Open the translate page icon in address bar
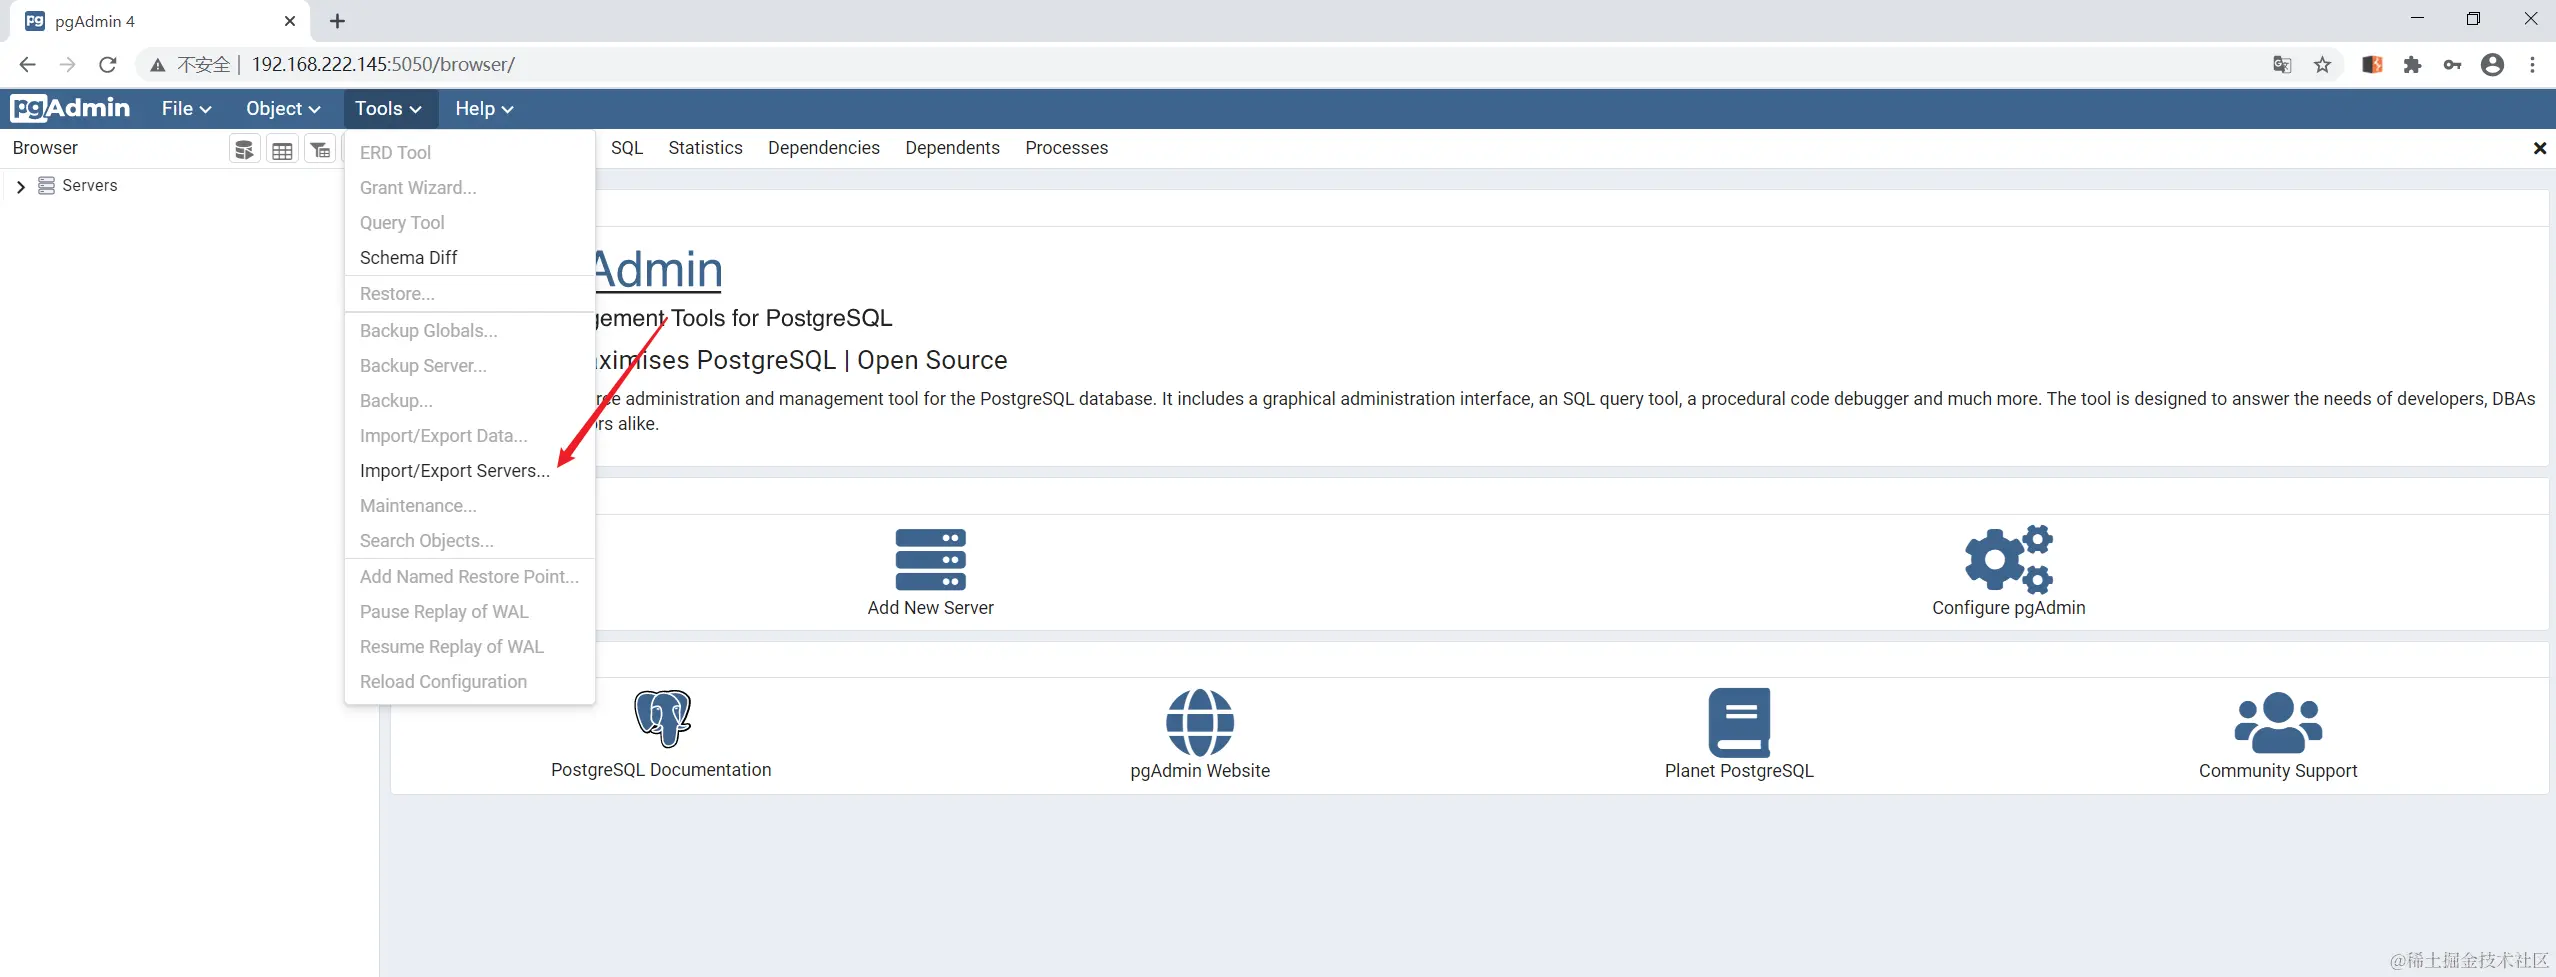 (2282, 65)
